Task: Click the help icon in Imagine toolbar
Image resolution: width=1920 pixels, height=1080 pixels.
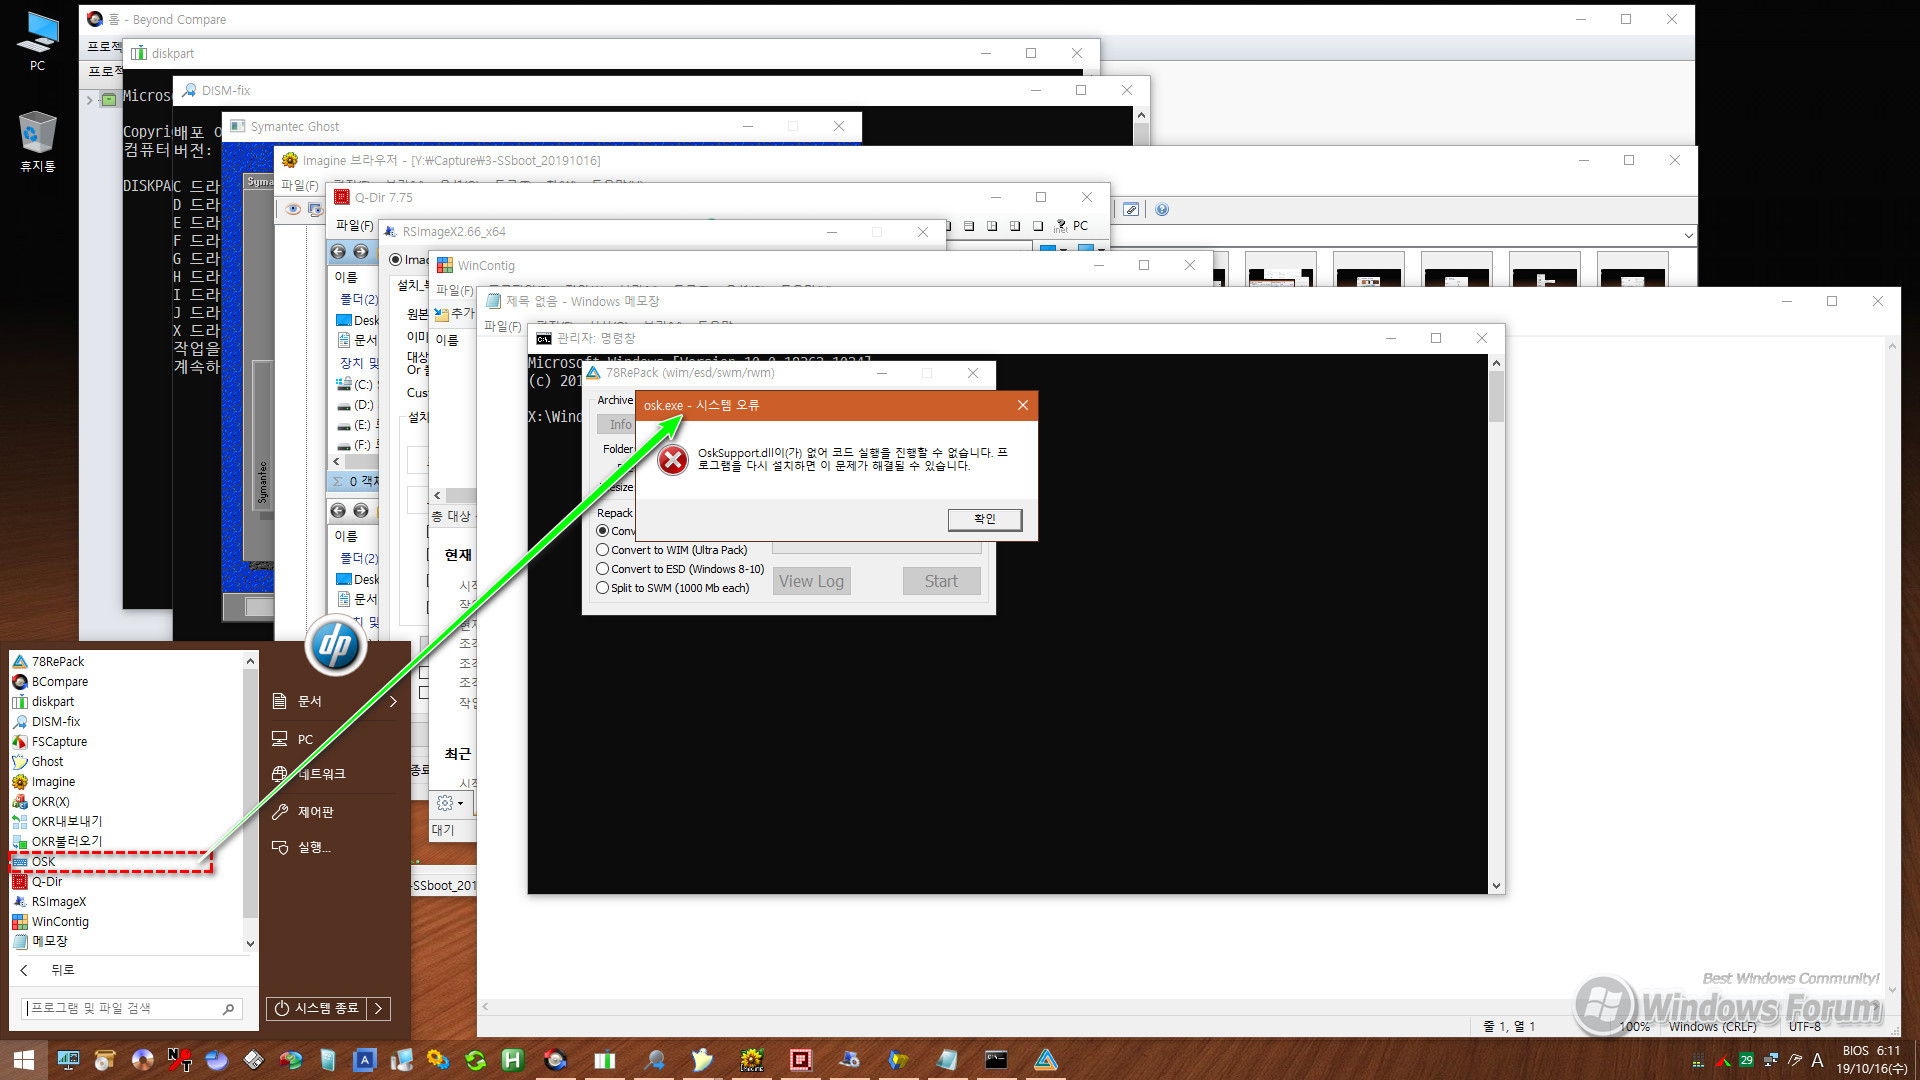Action: coord(1161,209)
